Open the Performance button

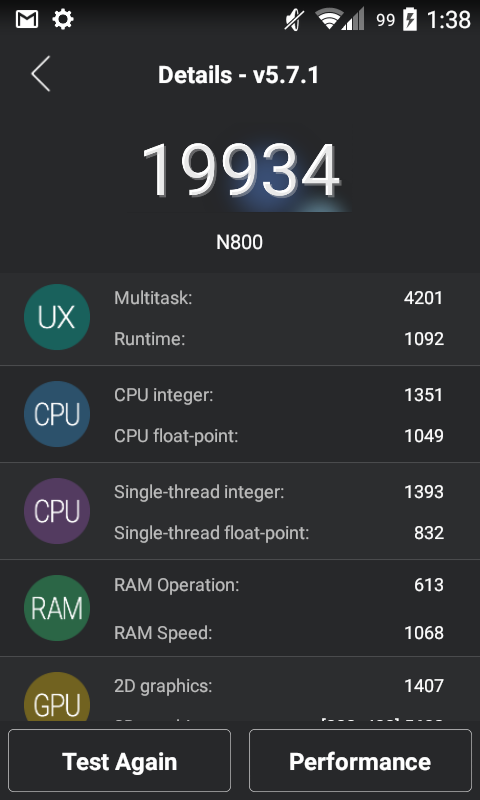pyautogui.click(x=360, y=761)
